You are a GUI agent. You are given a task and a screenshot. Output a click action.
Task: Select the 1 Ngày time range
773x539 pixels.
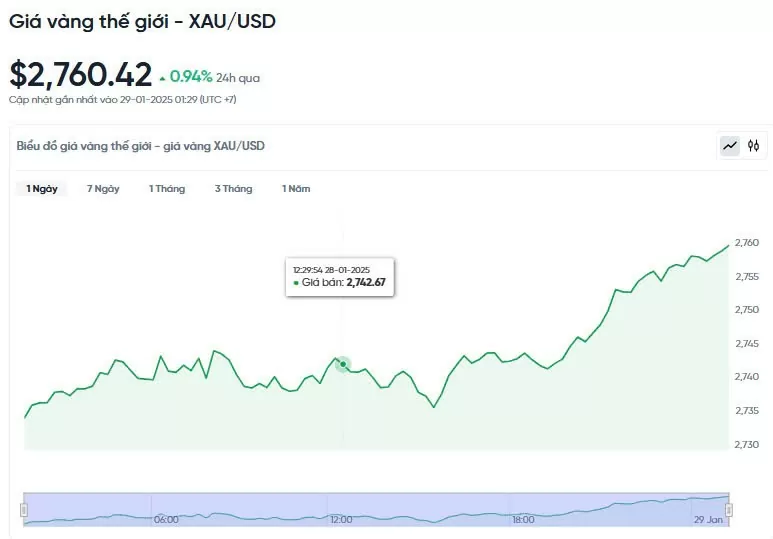coord(42,189)
